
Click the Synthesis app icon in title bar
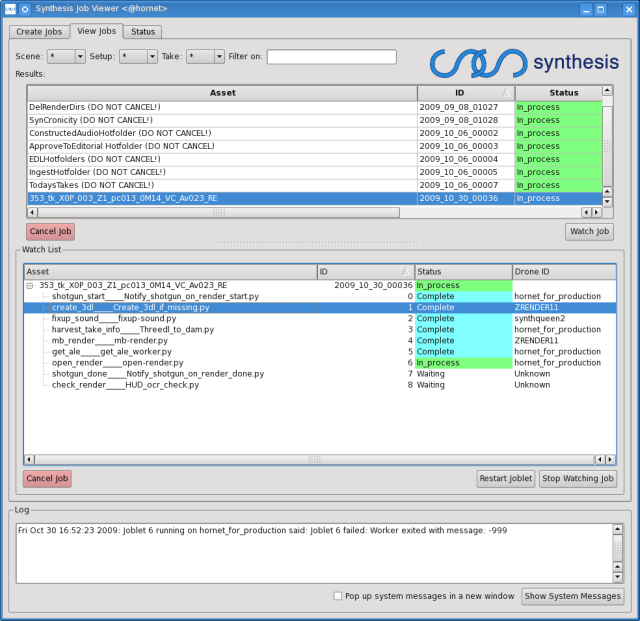[10, 9]
